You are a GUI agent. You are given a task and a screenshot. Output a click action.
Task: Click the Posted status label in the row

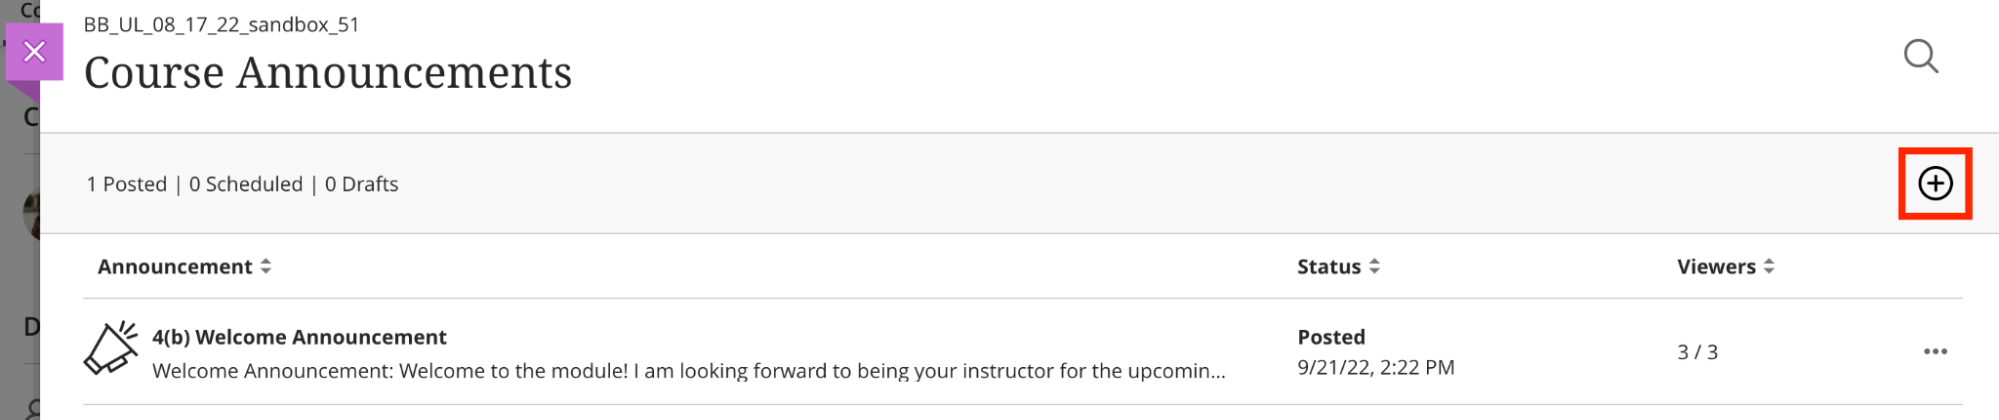click(x=1331, y=337)
